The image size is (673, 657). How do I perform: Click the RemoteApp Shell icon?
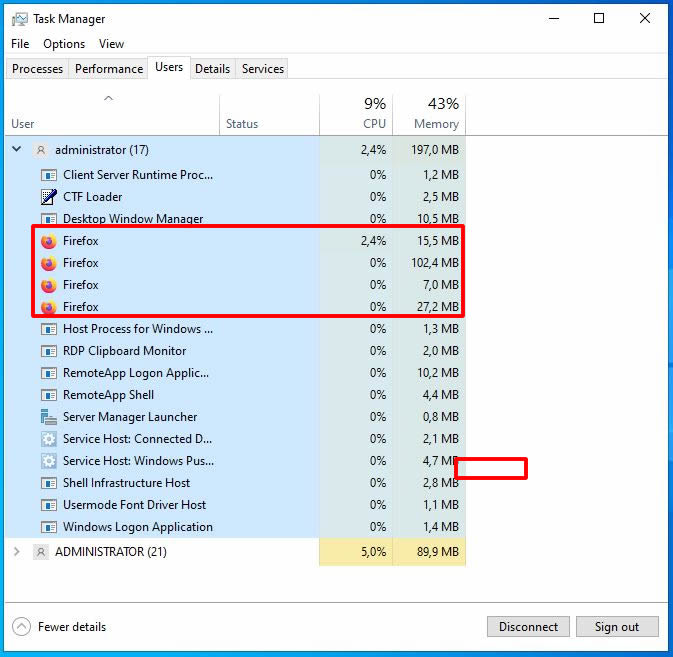point(49,395)
